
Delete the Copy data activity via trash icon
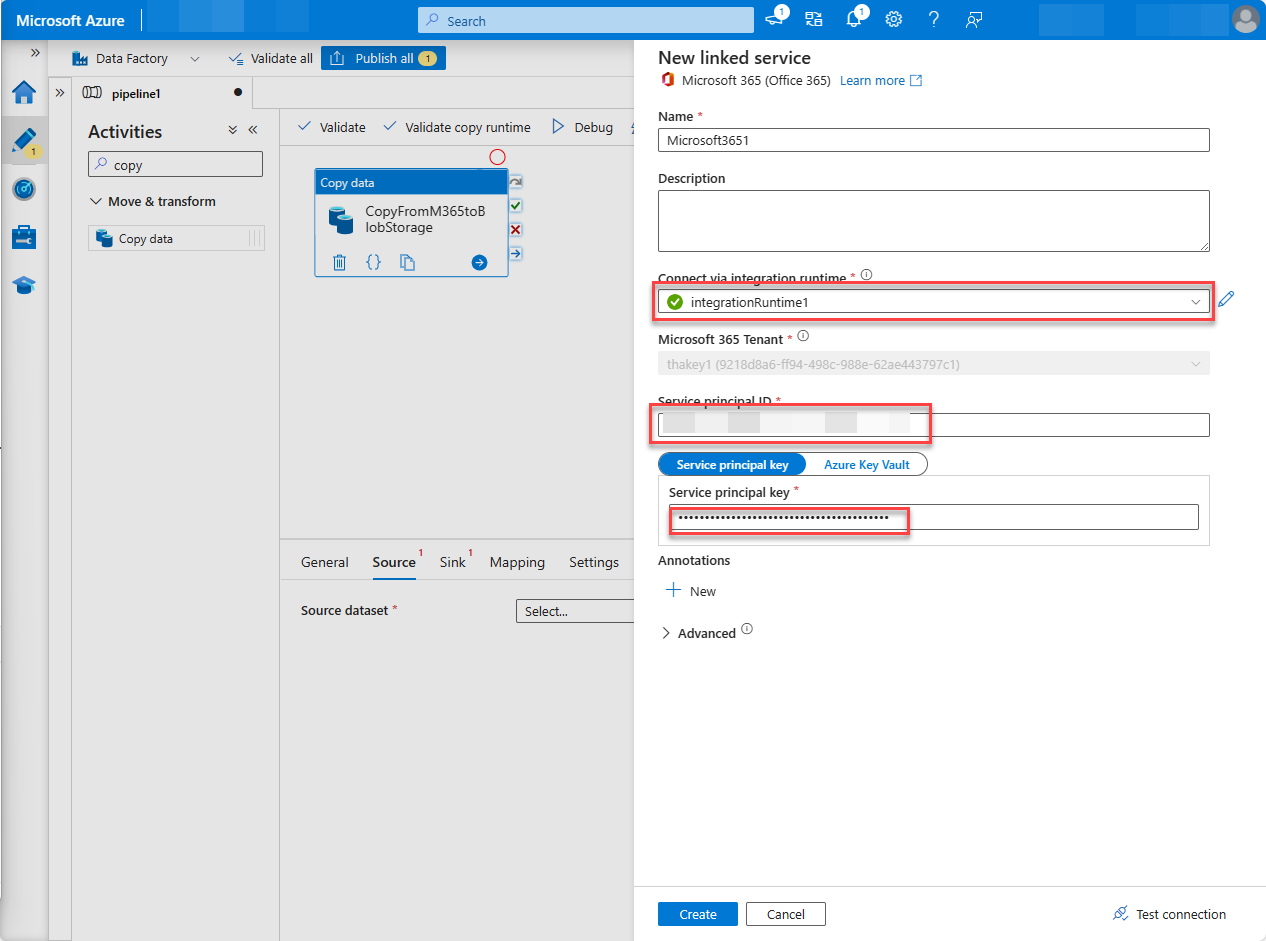(x=339, y=262)
